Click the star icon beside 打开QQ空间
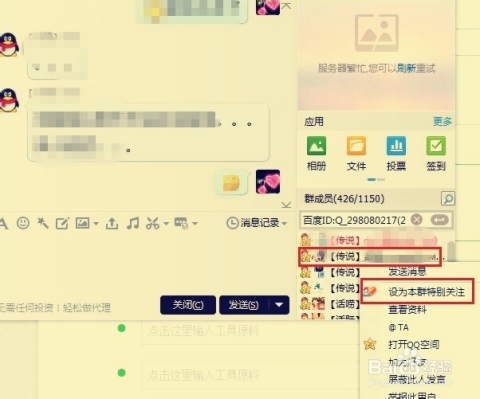This screenshot has width=480, height=399. click(x=370, y=344)
